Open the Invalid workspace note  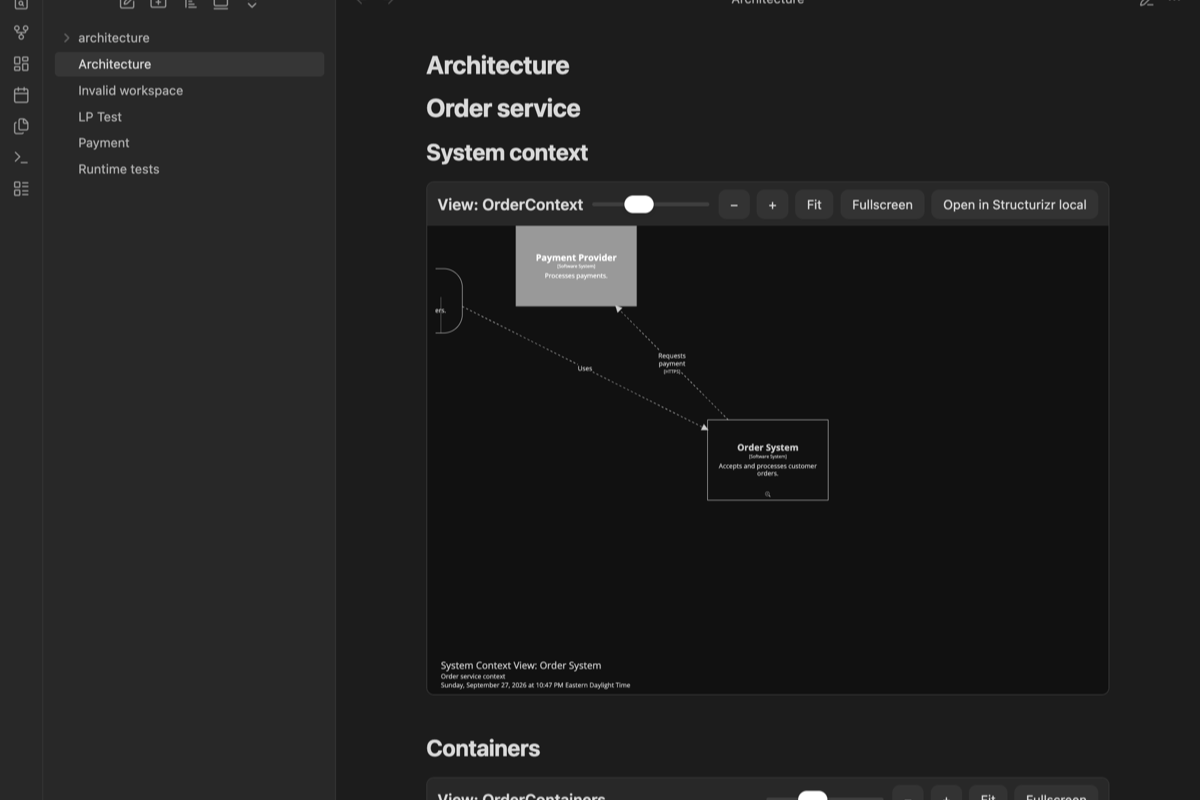tap(189, 90)
